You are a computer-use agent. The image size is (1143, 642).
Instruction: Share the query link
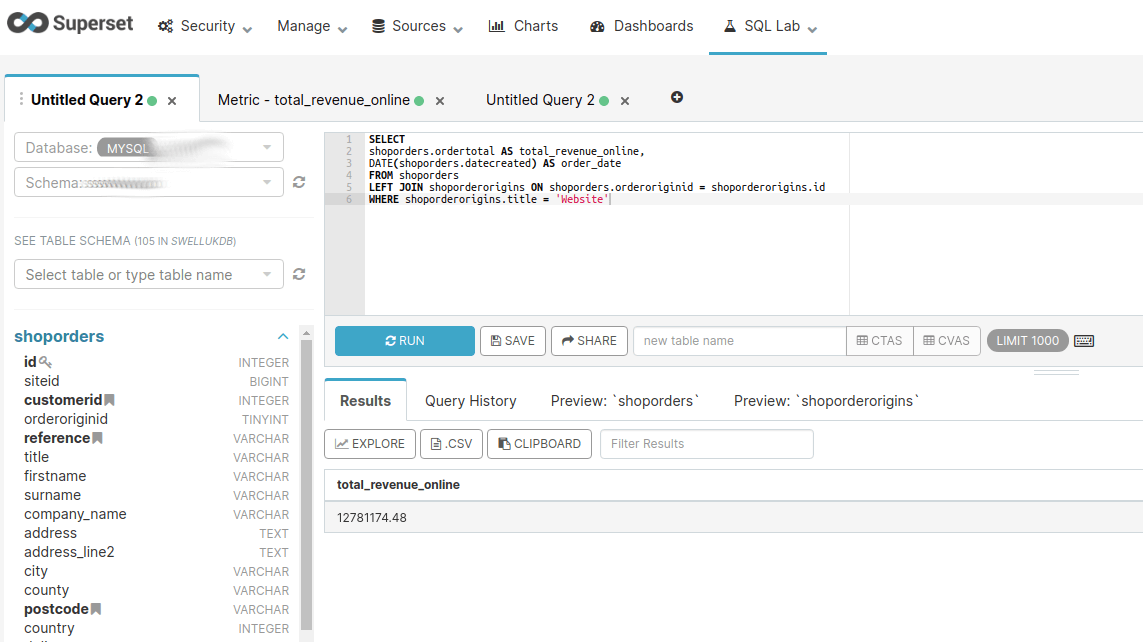[x=589, y=341]
